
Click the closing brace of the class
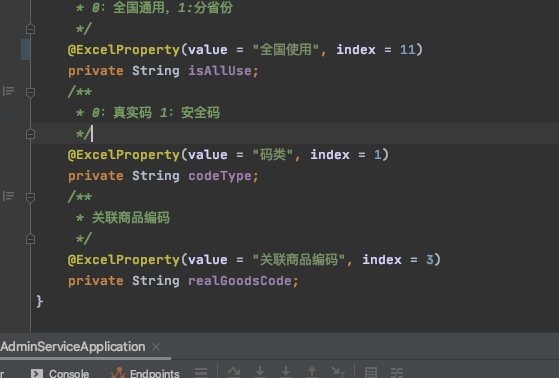click(x=39, y=302)
